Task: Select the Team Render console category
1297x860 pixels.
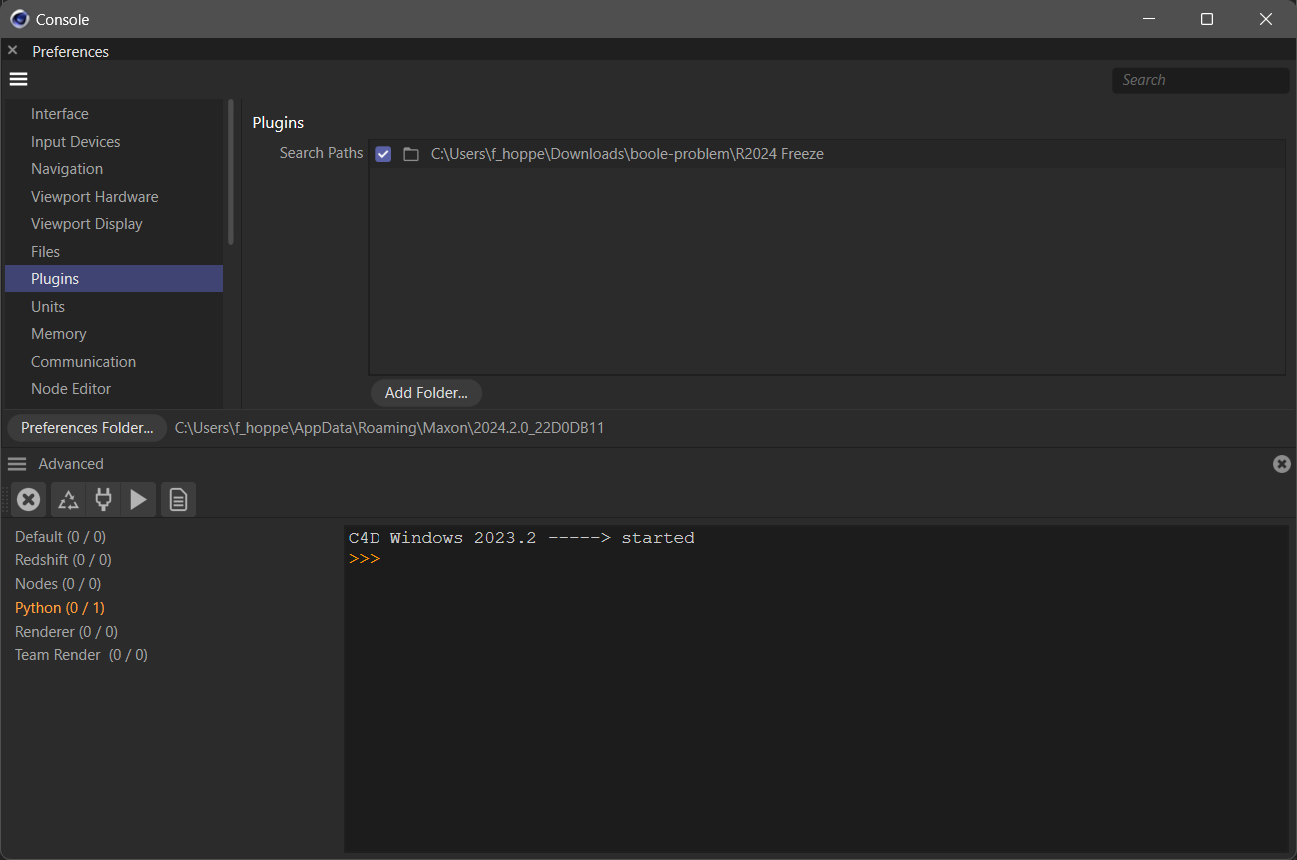Action: (x=81, y=655)
